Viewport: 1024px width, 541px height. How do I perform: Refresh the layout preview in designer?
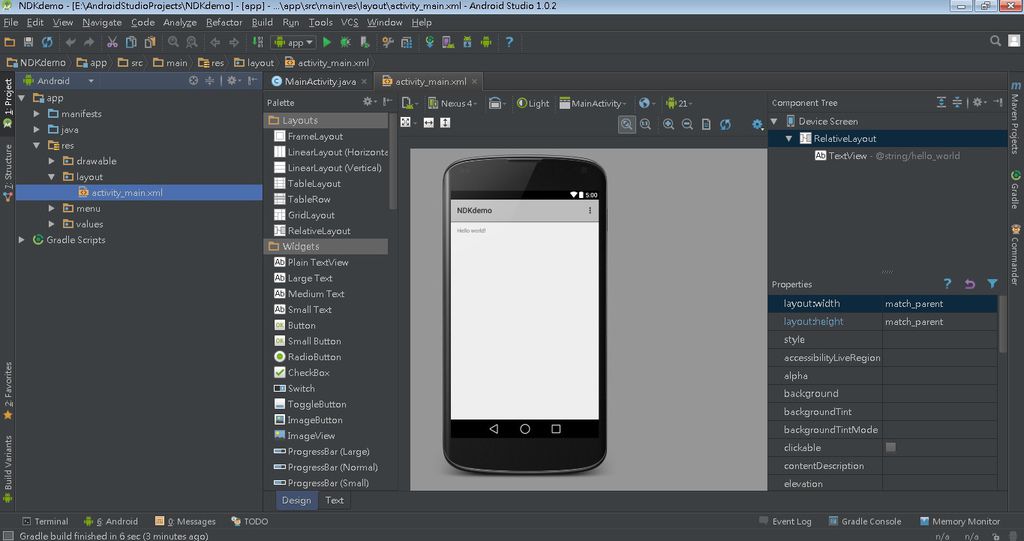725,124
